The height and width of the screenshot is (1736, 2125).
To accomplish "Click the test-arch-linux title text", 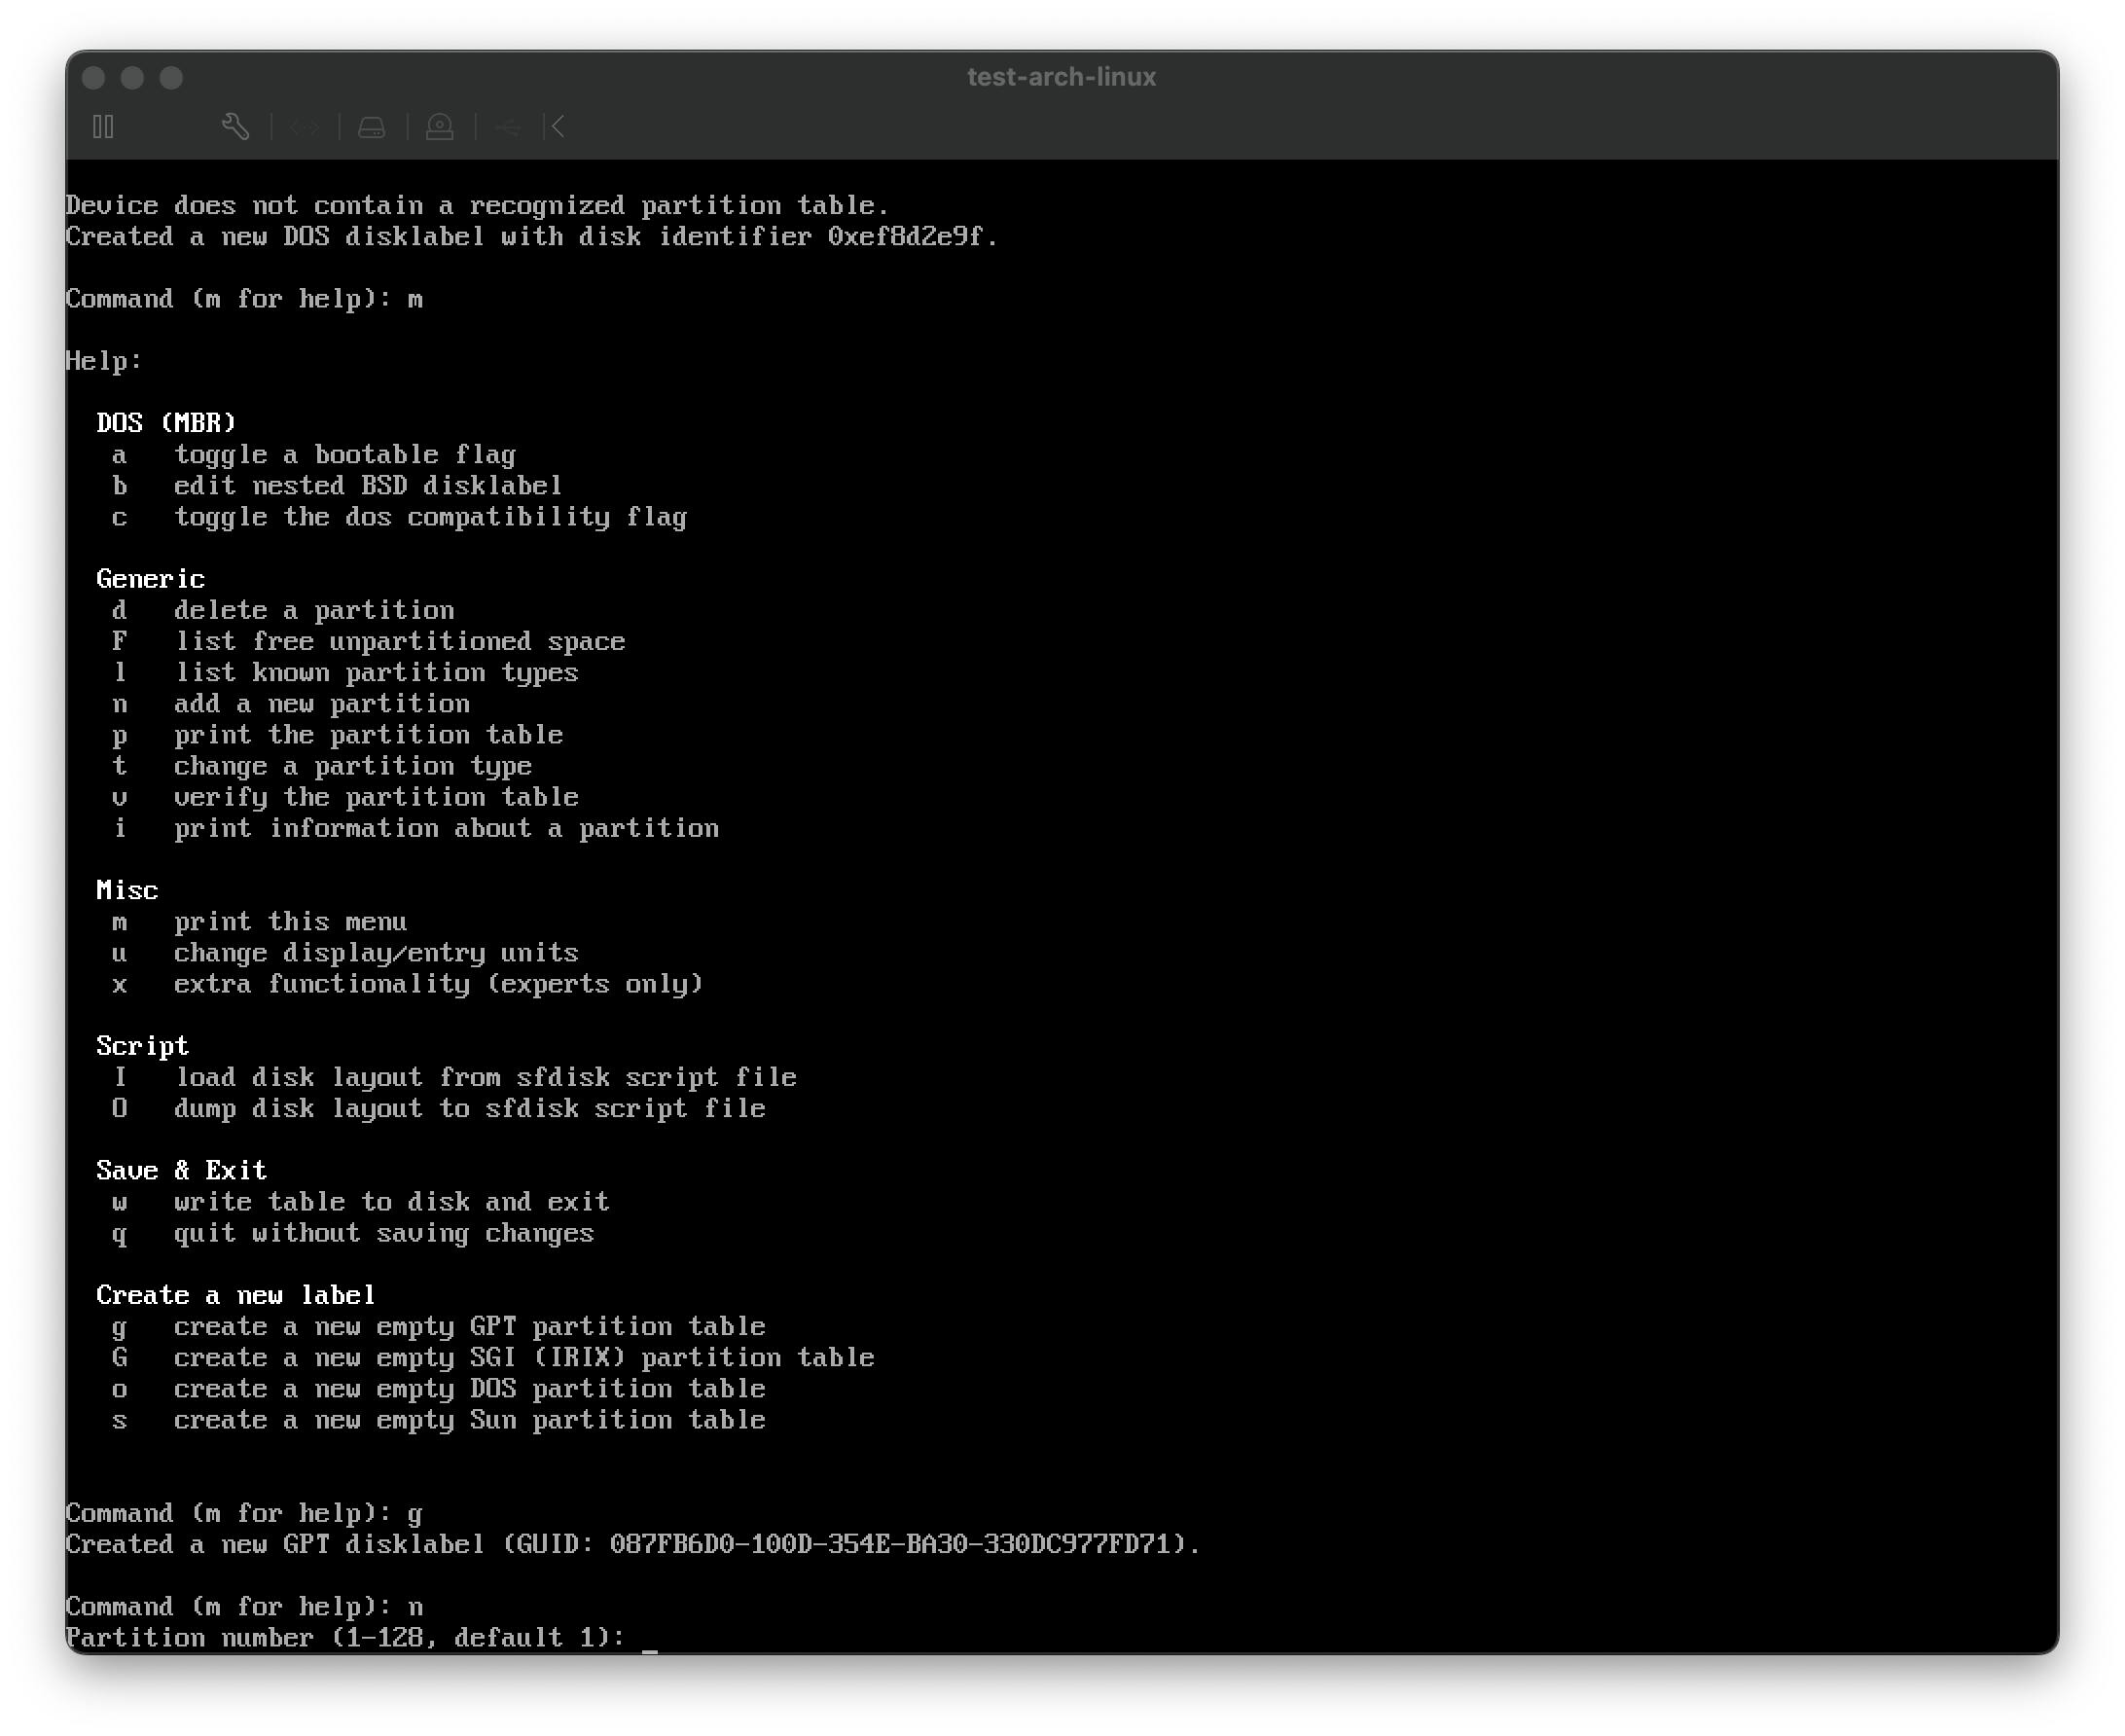I will [1062, 76].
